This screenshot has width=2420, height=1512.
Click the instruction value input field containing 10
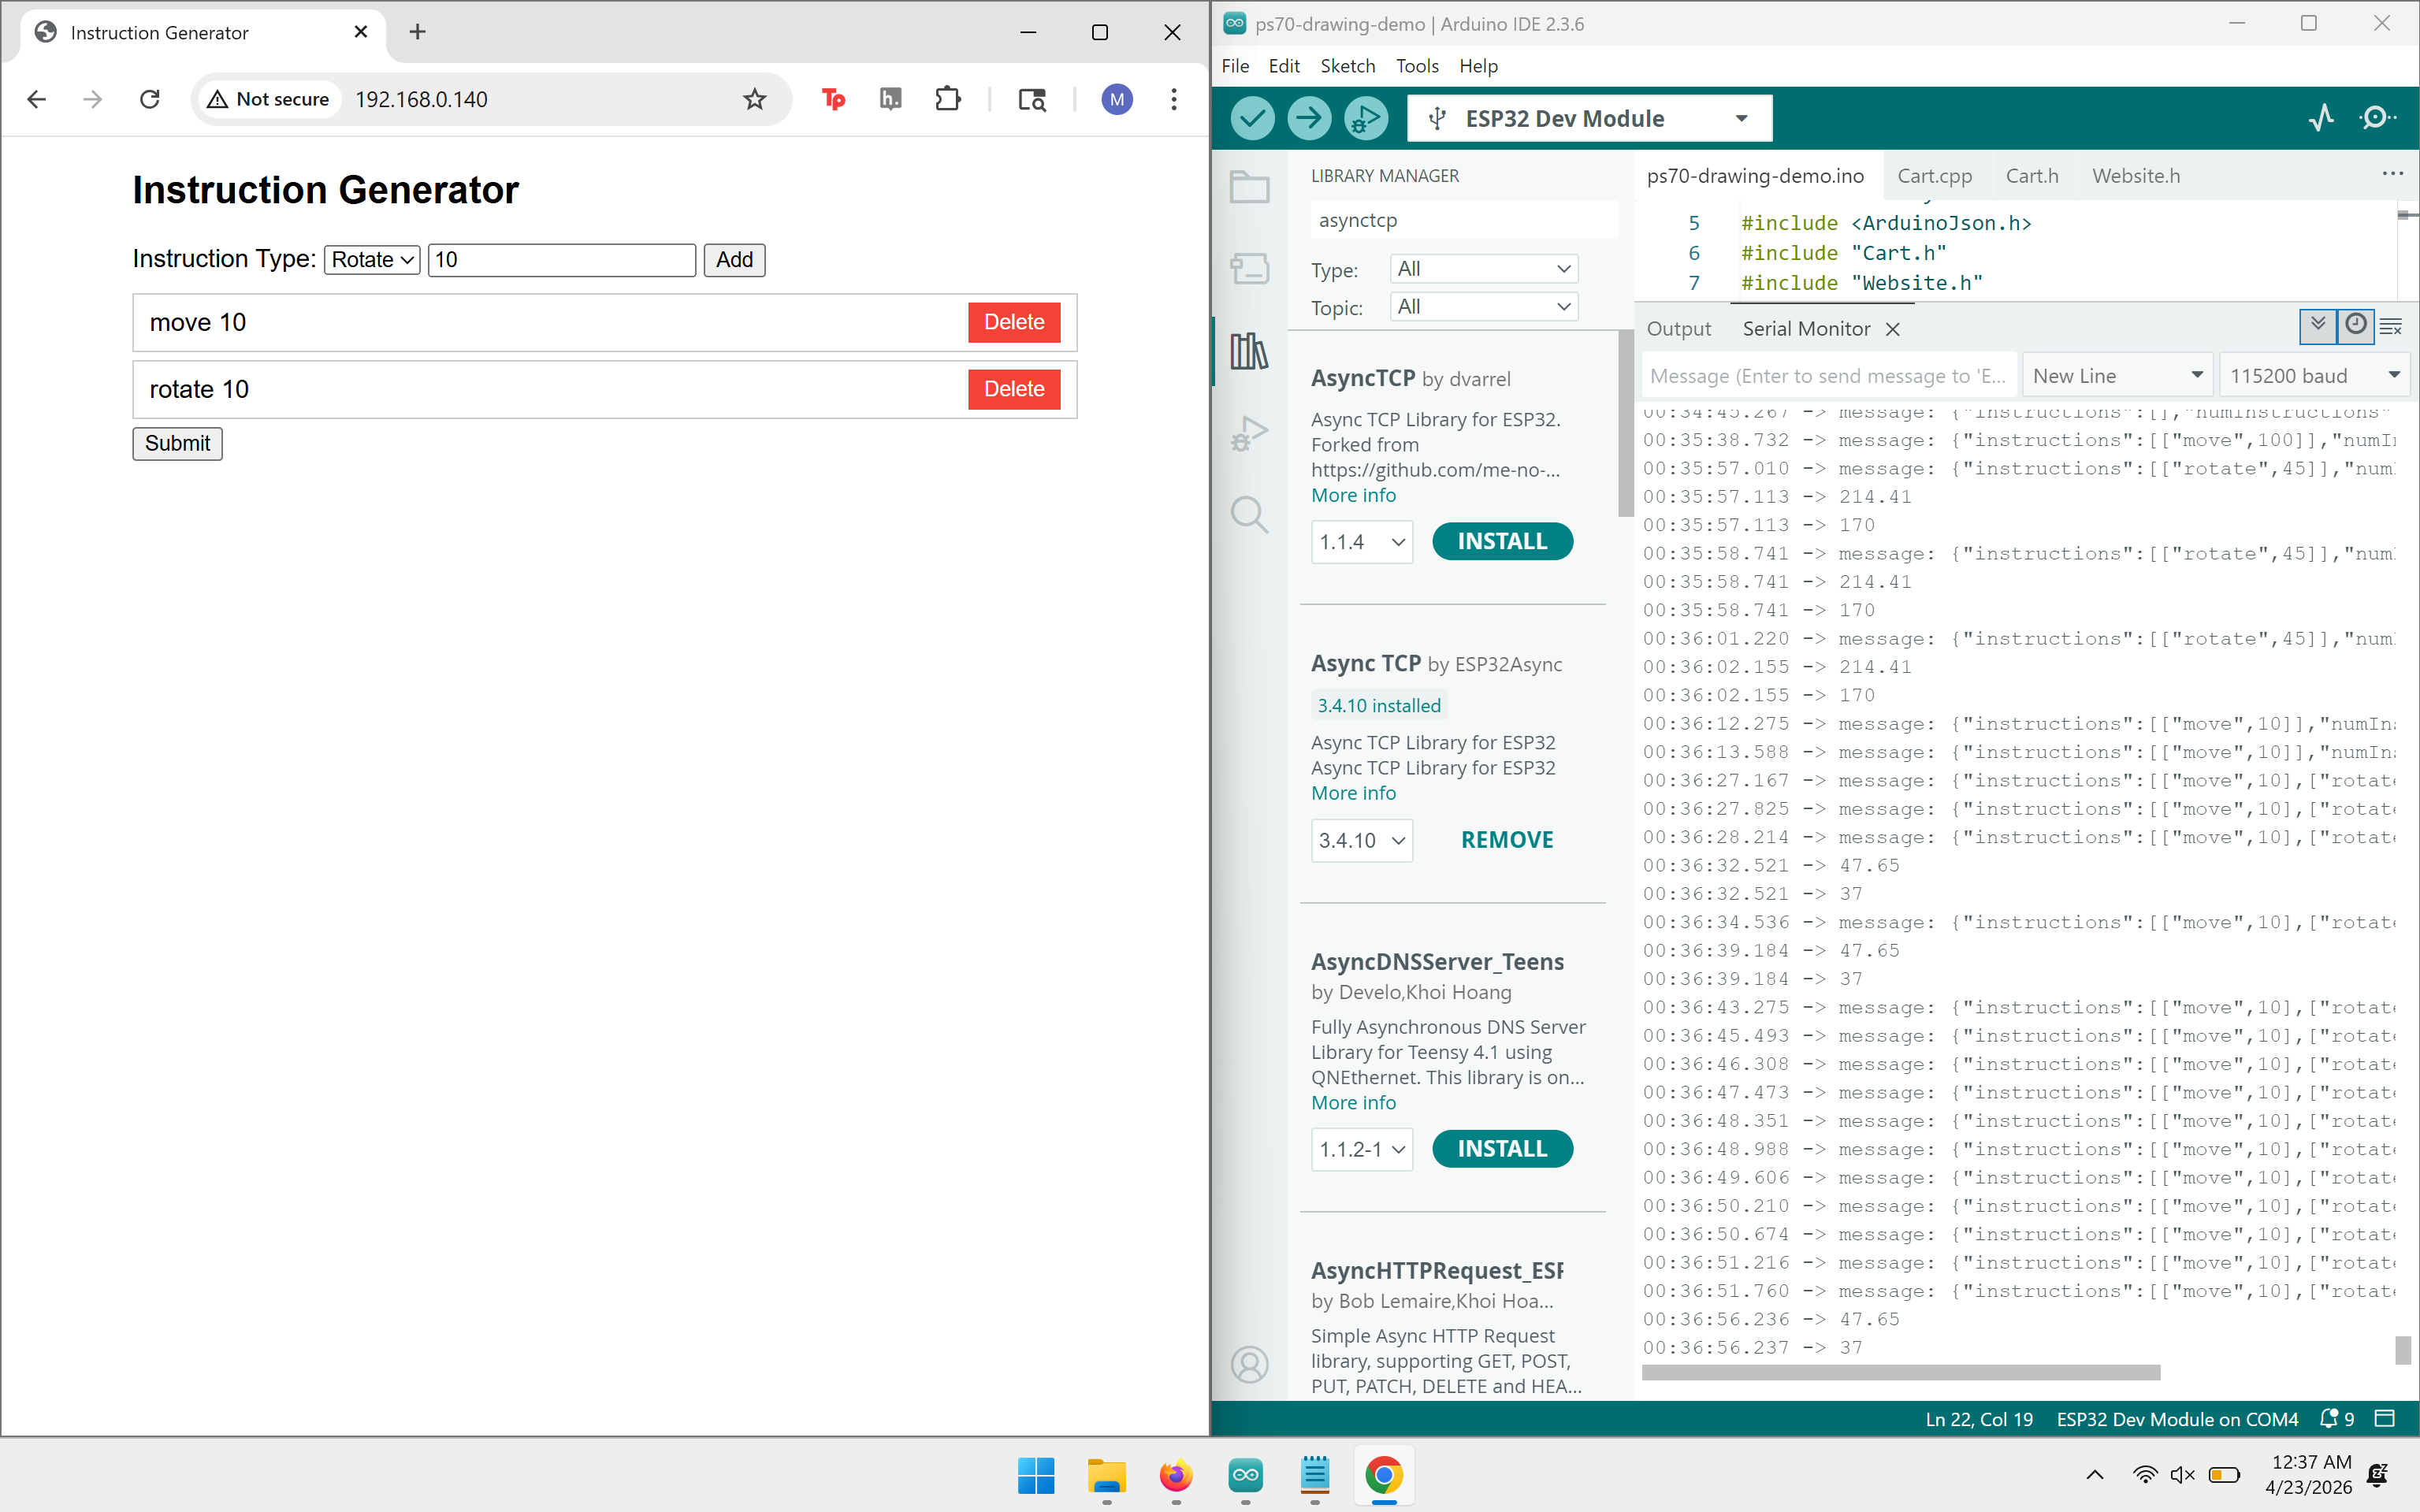561,260
